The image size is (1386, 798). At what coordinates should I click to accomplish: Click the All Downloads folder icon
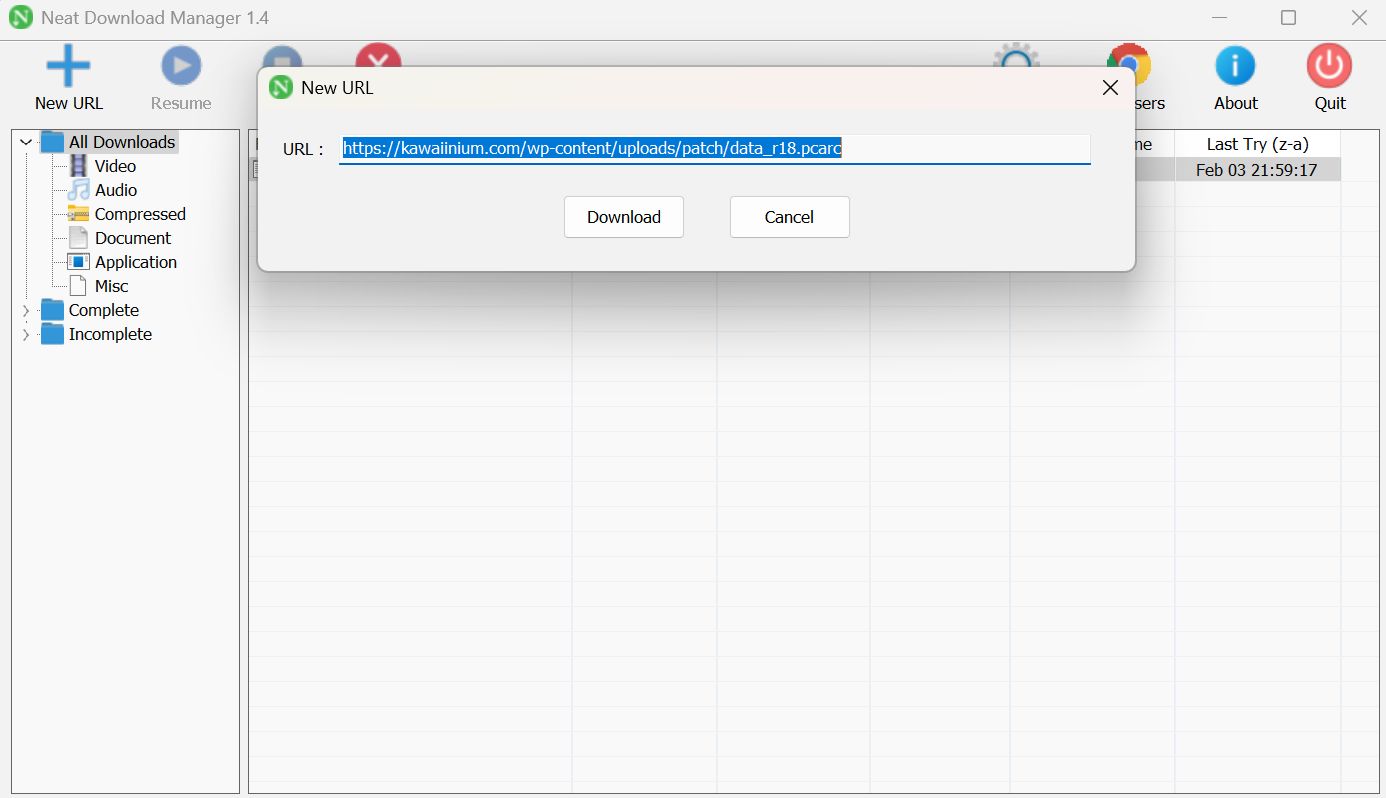click(52, 142)
